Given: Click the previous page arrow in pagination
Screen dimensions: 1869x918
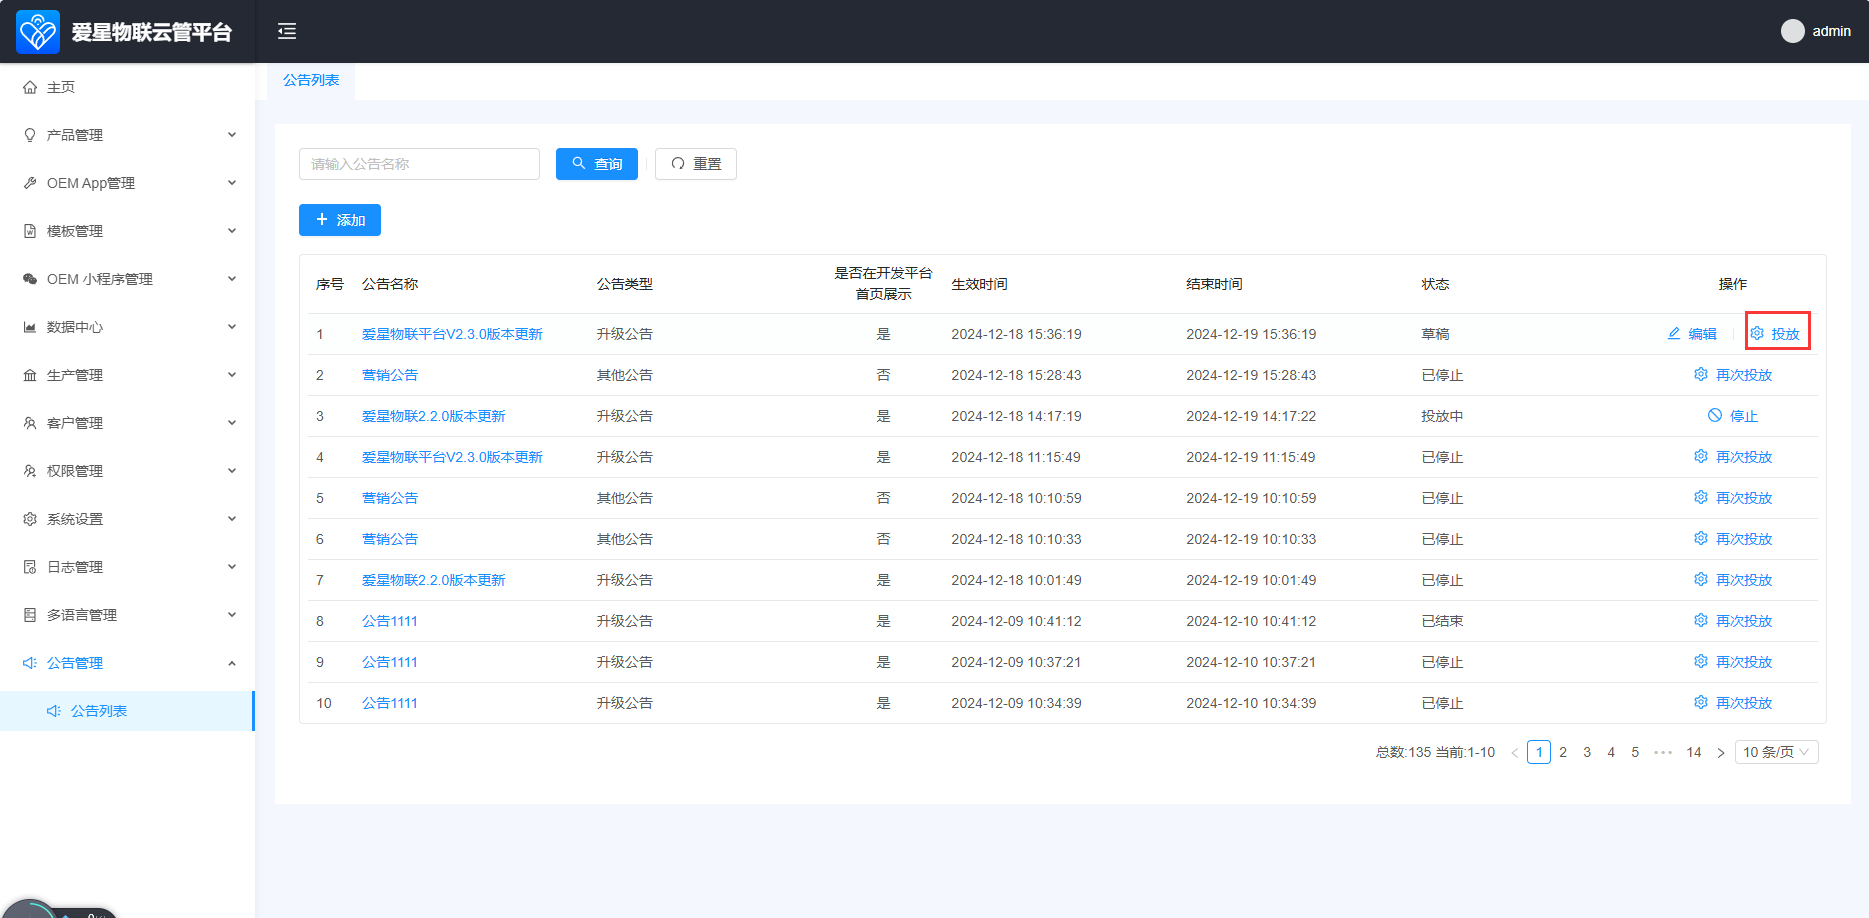Looking at the screenshot, I should [x=1515, y=753].
